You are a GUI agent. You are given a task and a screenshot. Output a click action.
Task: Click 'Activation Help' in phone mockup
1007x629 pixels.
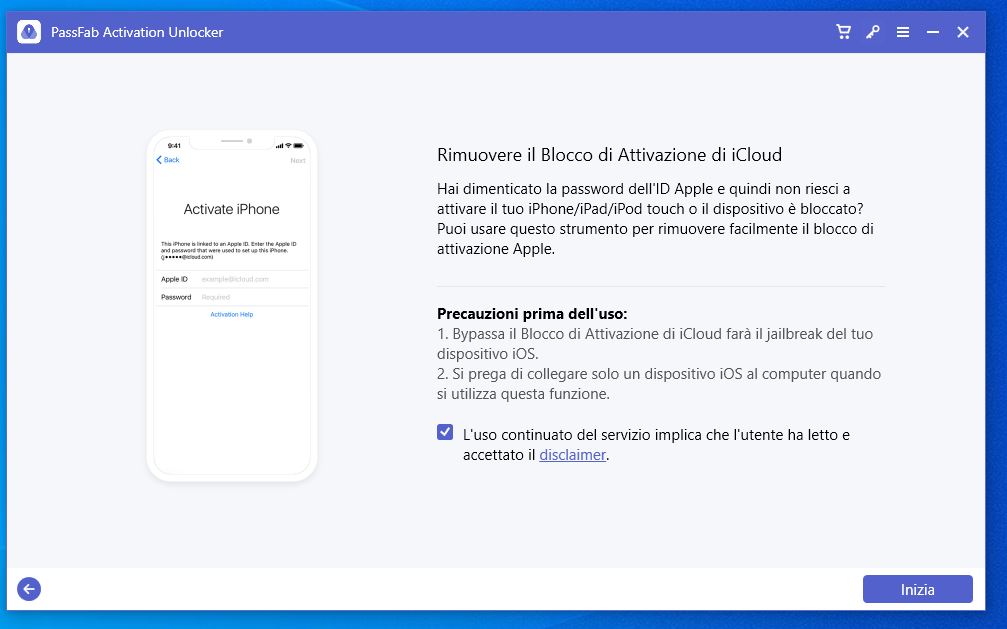click(x=232, y=314)
